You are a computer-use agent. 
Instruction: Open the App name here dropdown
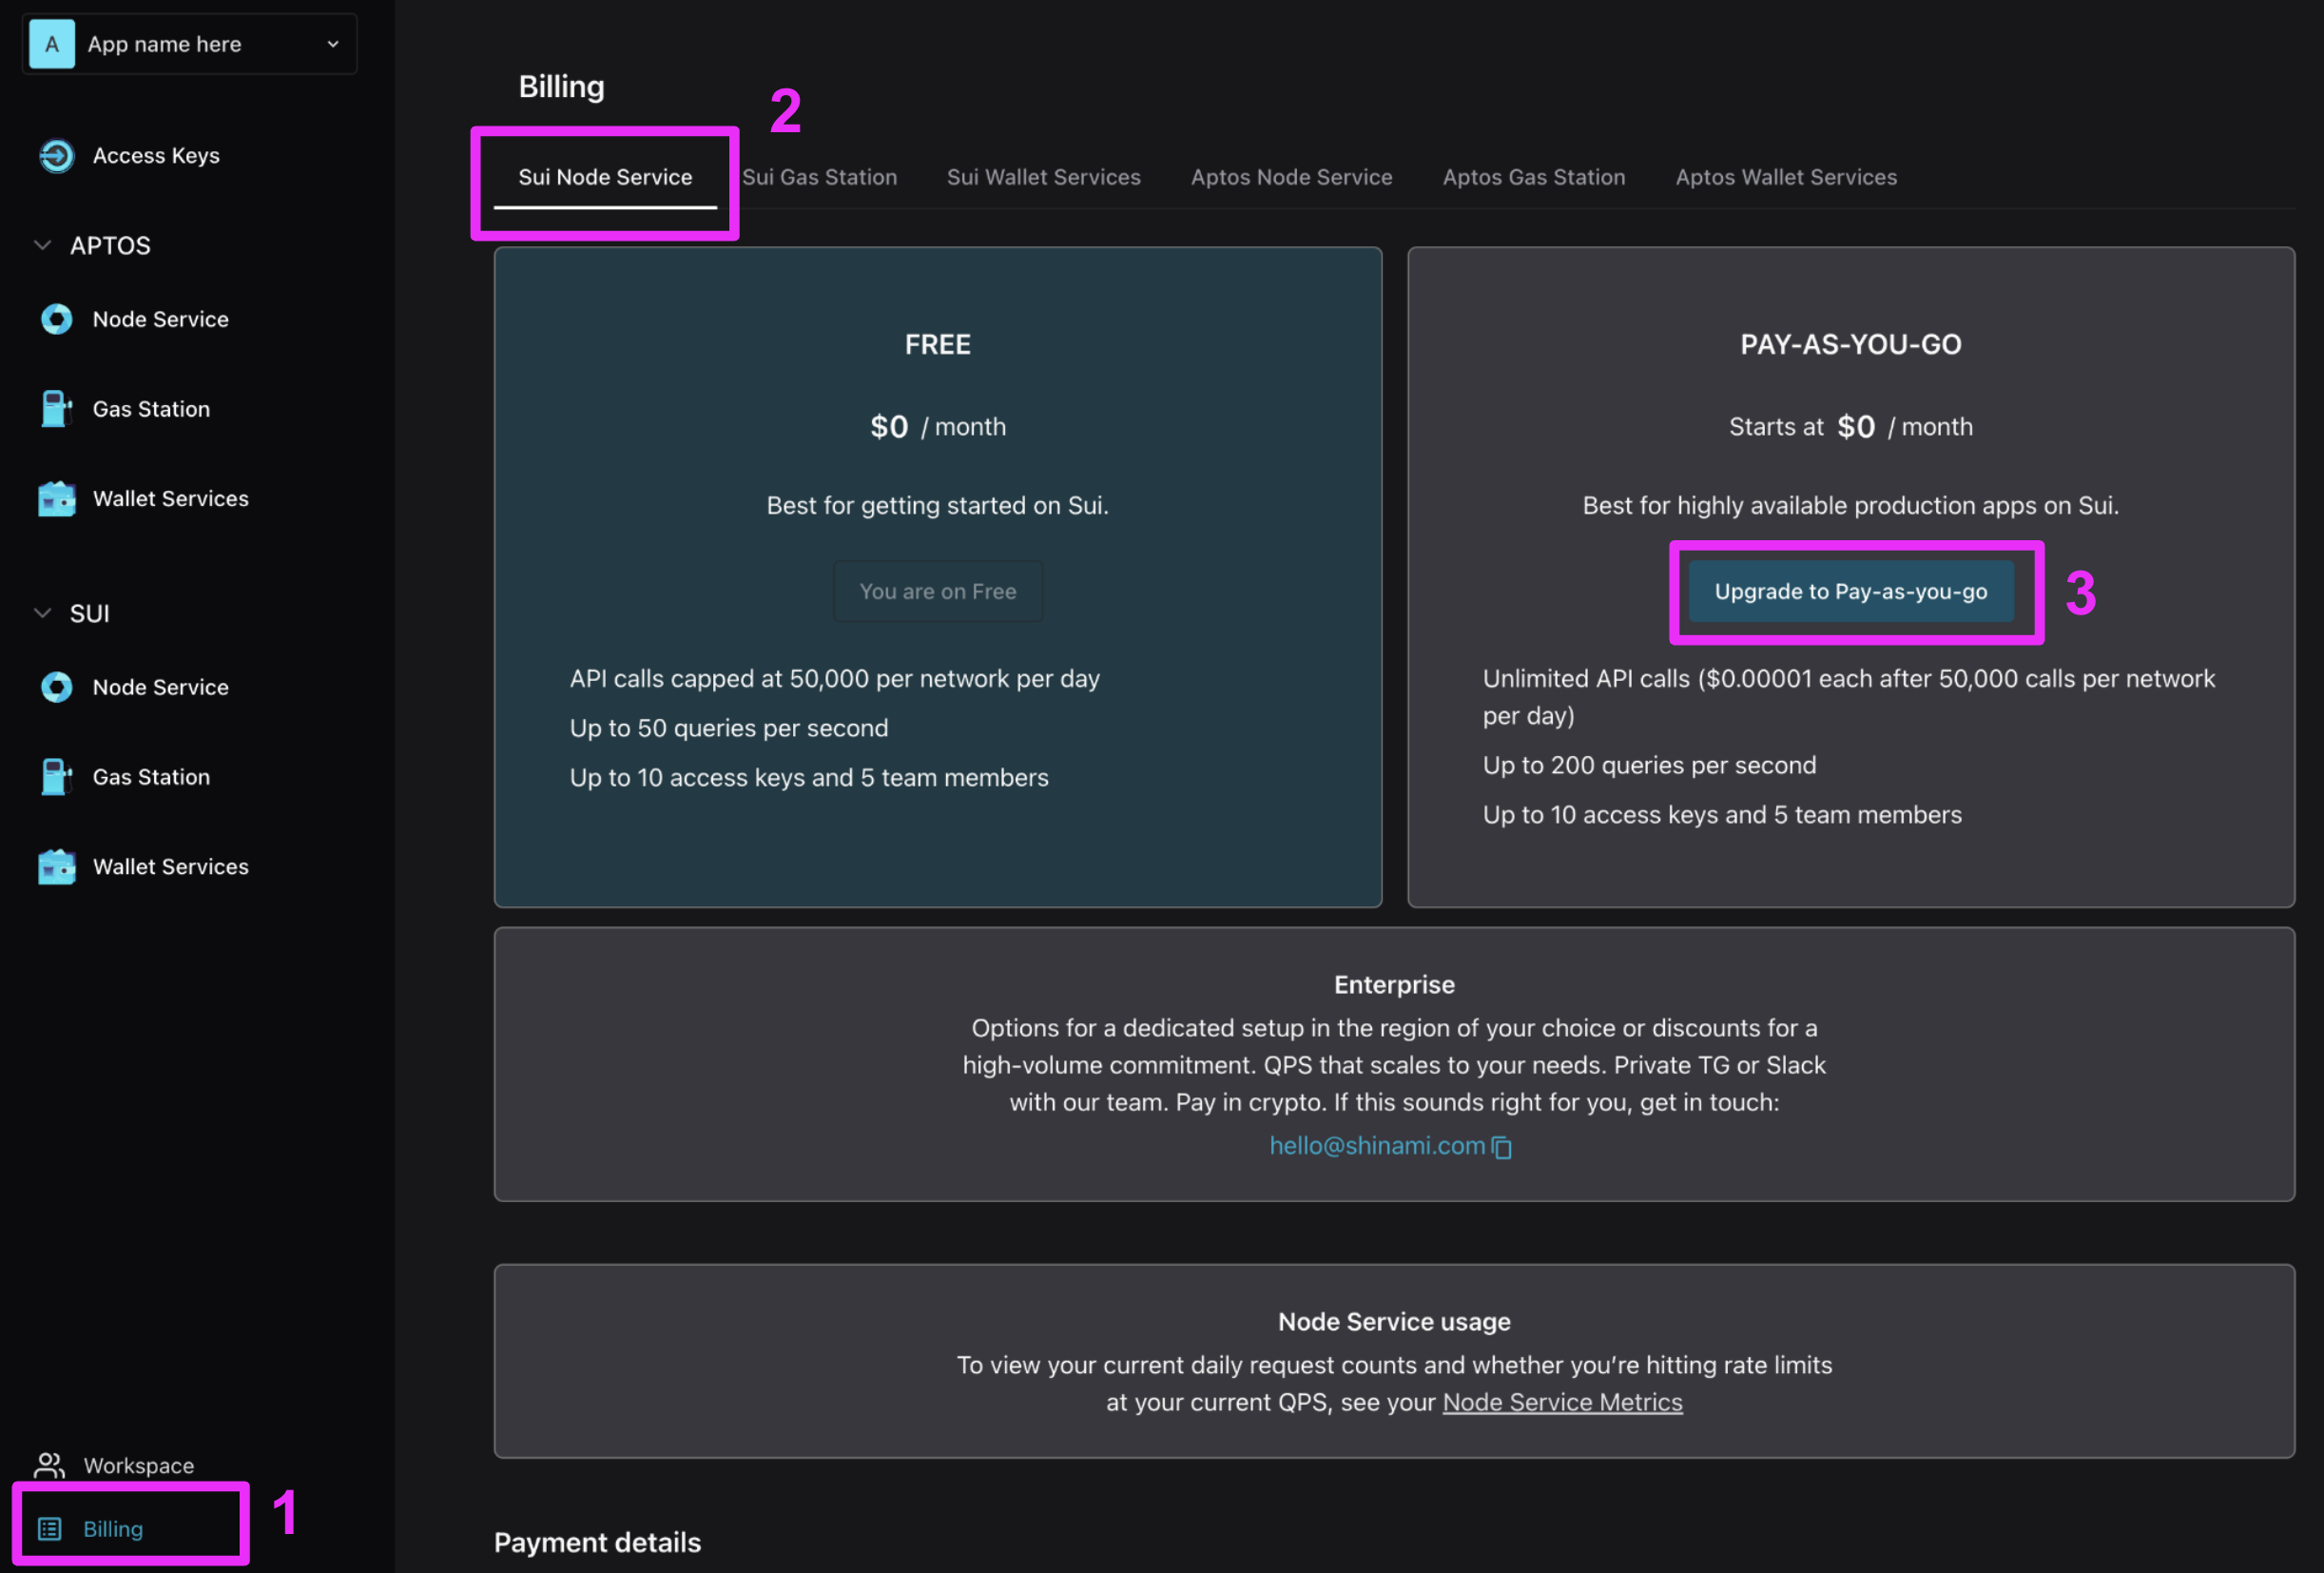[x=189, y=44]
